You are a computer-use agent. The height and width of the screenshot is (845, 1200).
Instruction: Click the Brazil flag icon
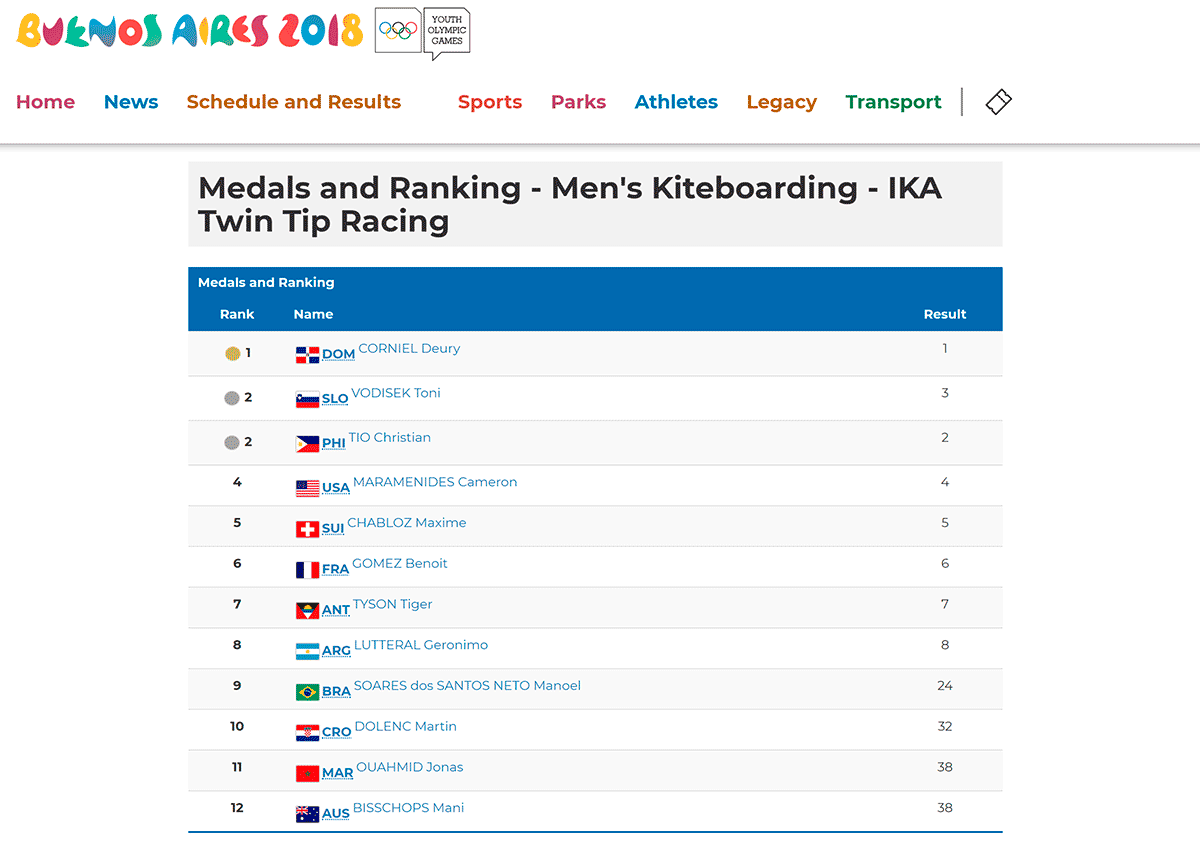coord(307,692)
